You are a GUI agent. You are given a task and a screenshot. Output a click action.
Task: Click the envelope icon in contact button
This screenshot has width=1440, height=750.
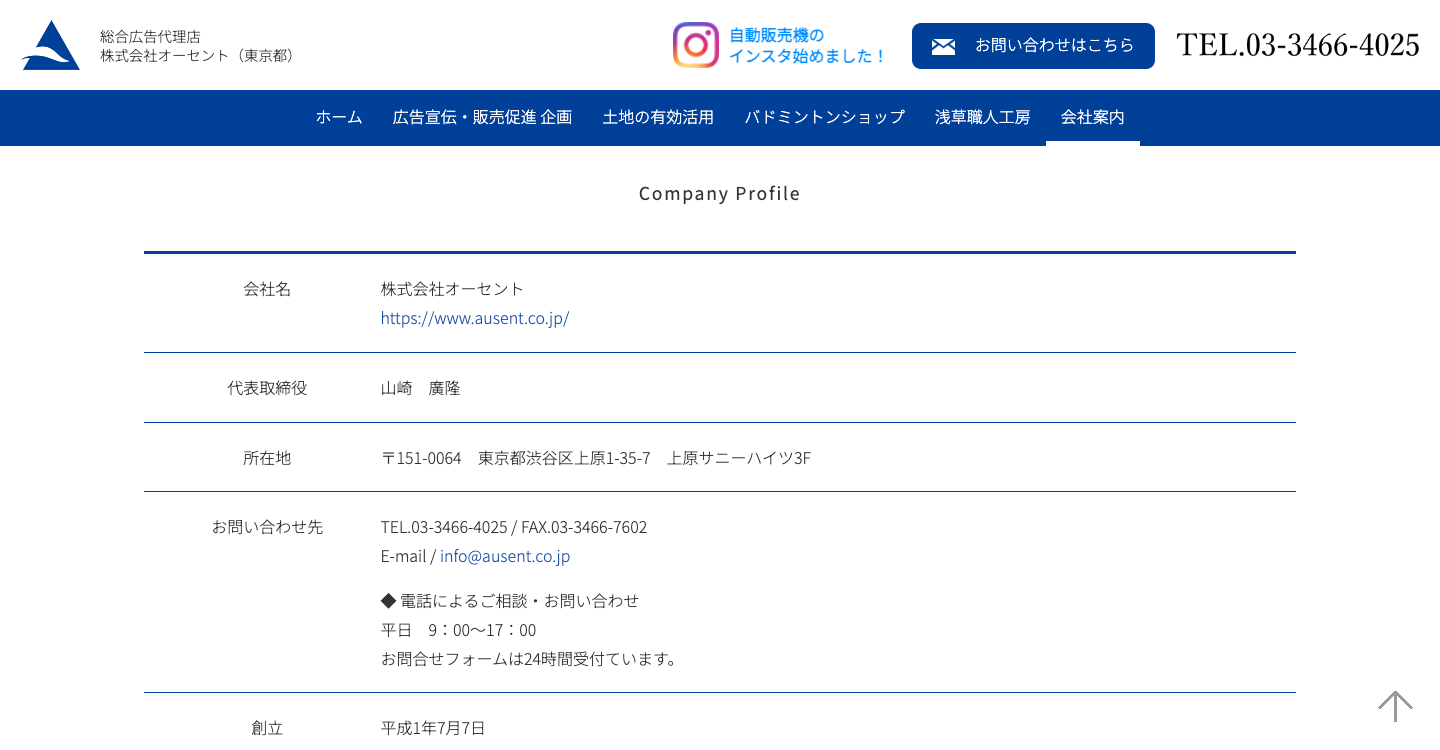click(943, 46)
